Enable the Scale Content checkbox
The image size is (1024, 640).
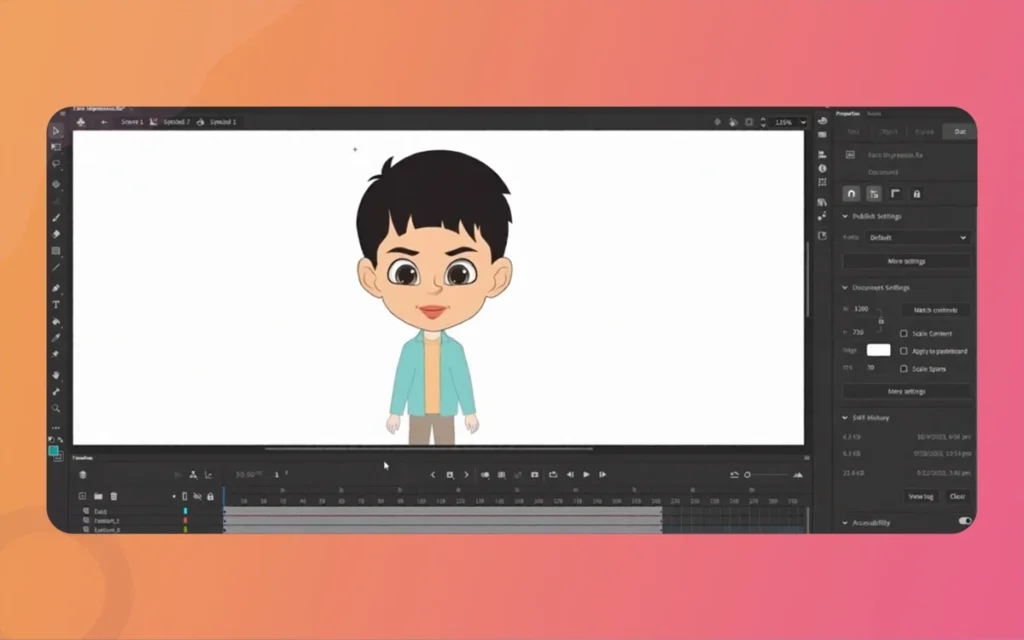tap(903, 333)
